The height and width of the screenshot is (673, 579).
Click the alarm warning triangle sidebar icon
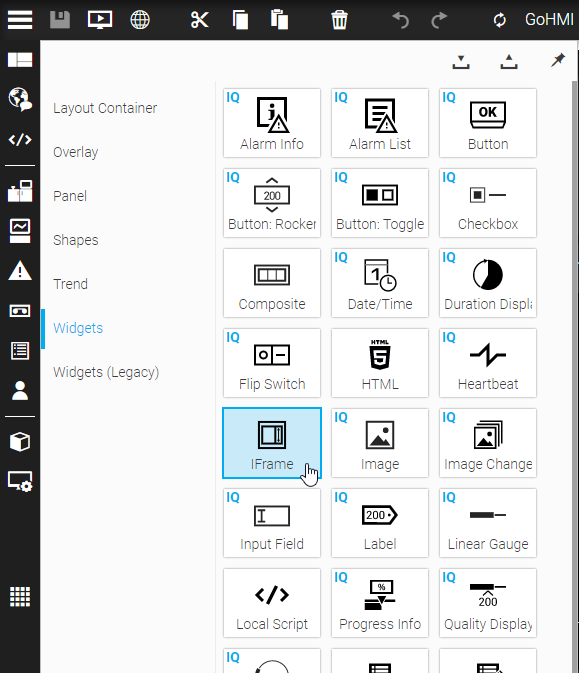click(20, 270)
